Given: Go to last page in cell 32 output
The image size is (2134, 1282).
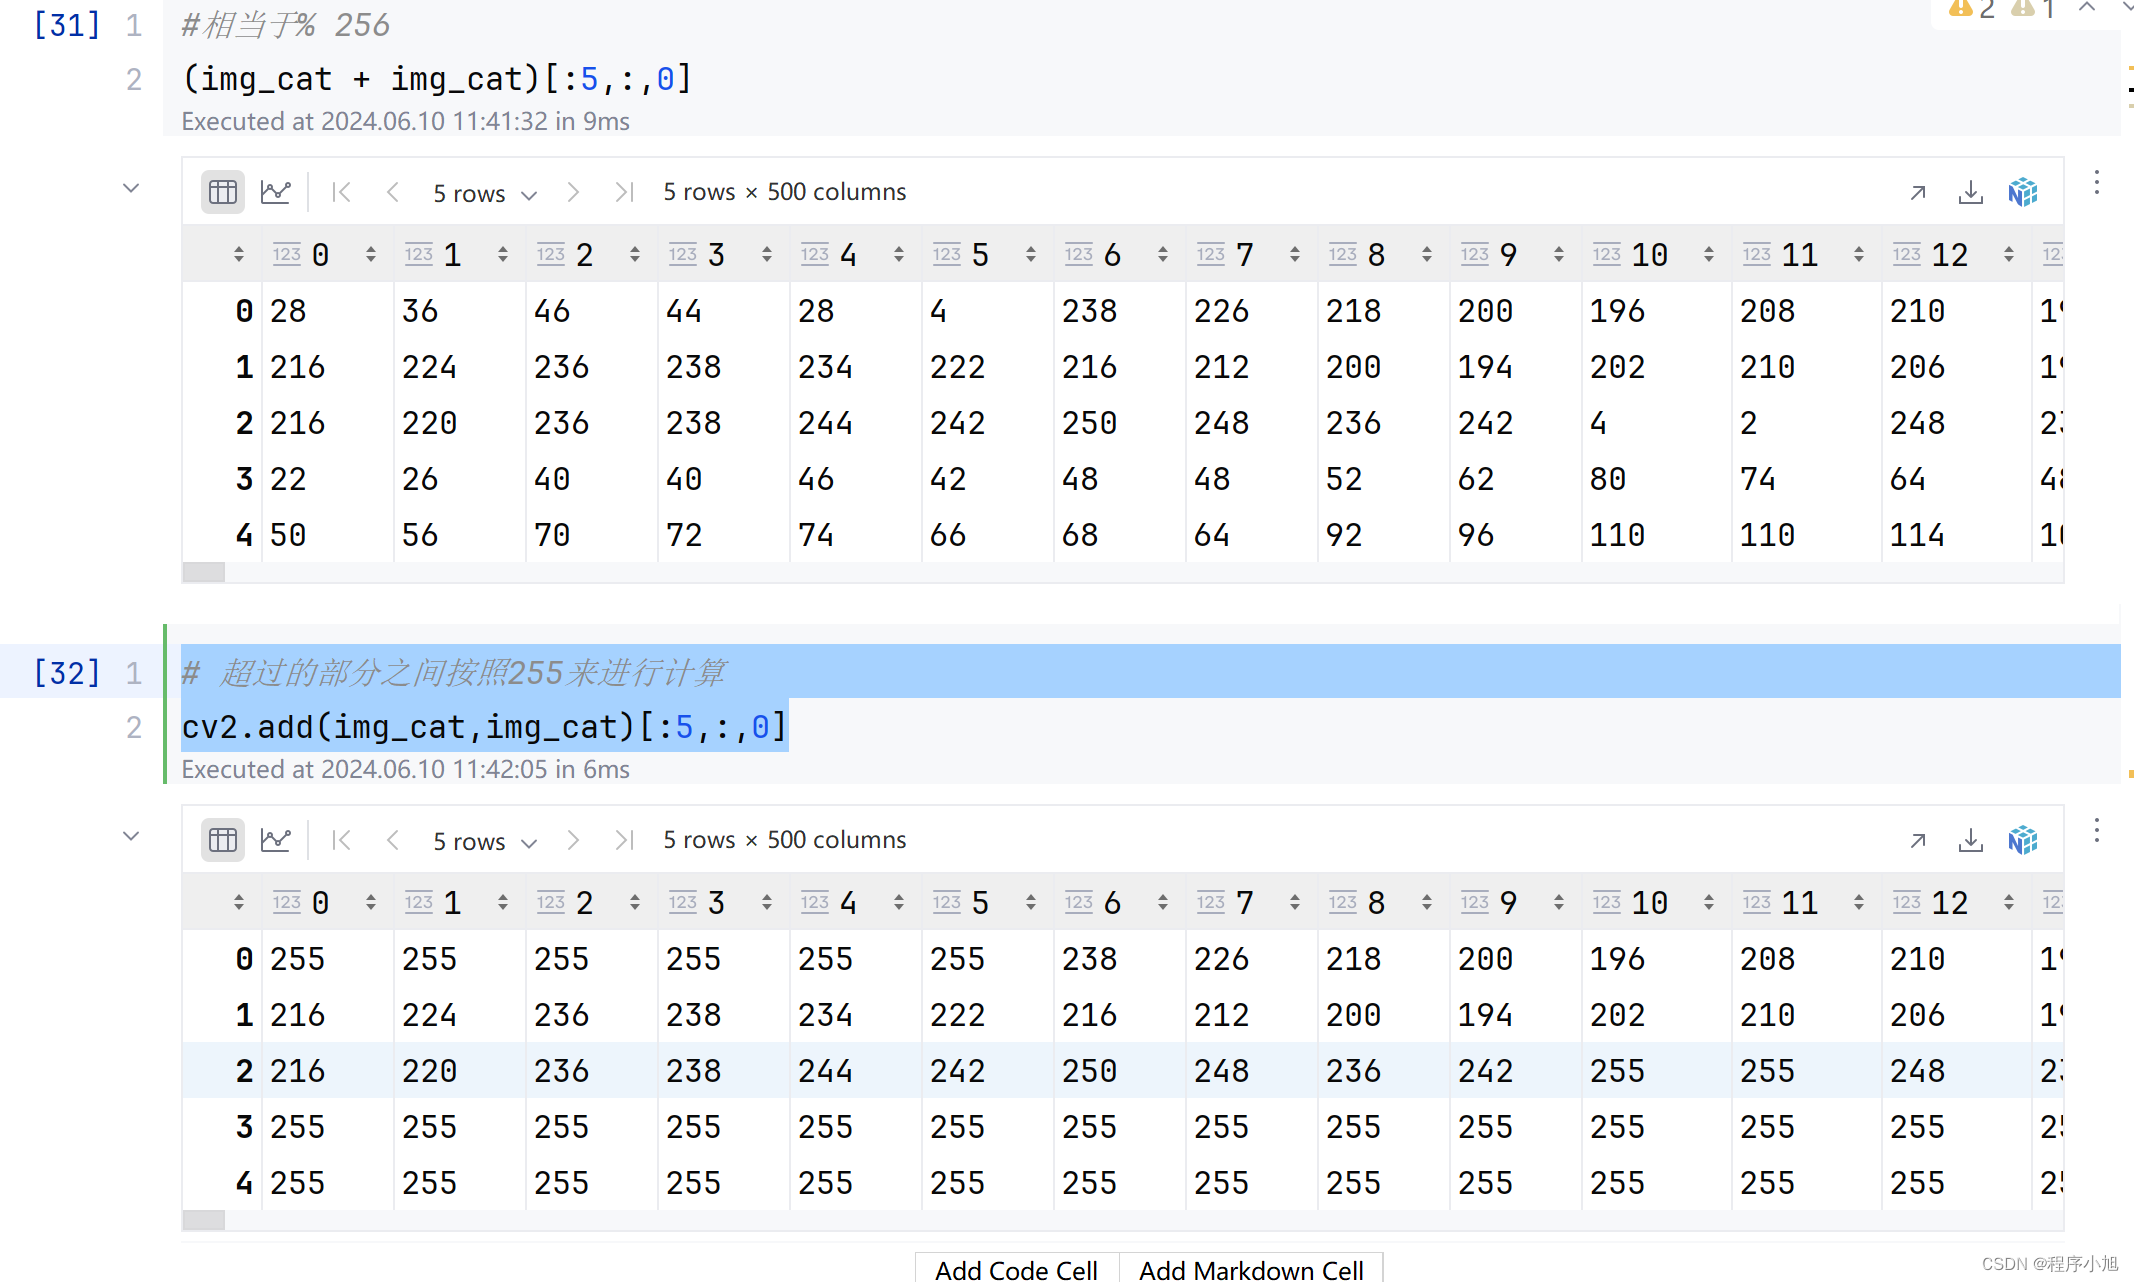Looking at the screenshot, I should (625, 840).
